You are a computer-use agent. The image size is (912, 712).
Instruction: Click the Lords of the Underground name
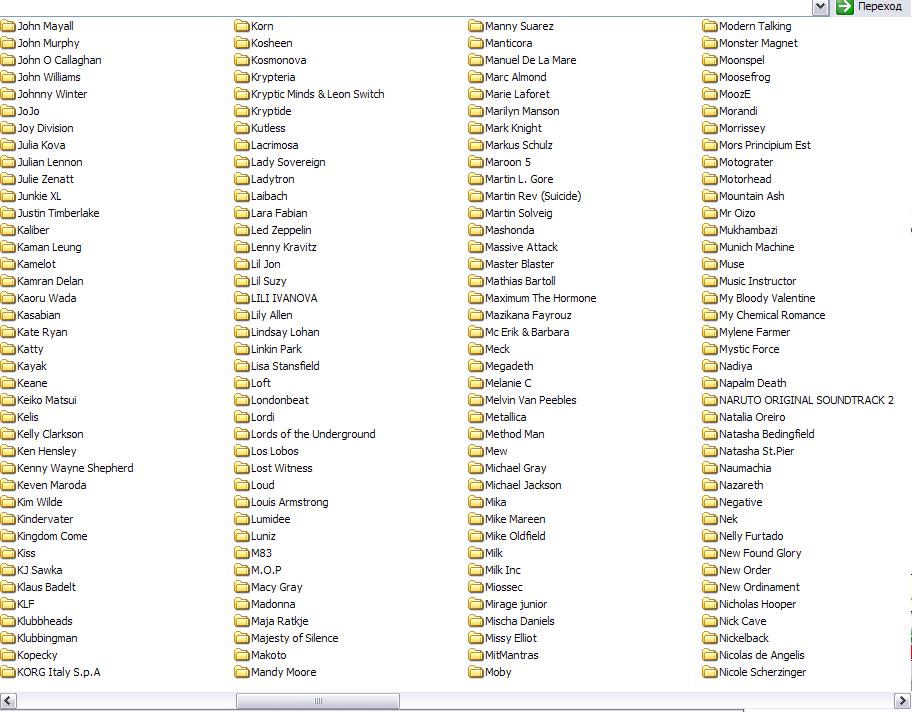[314, 434]
